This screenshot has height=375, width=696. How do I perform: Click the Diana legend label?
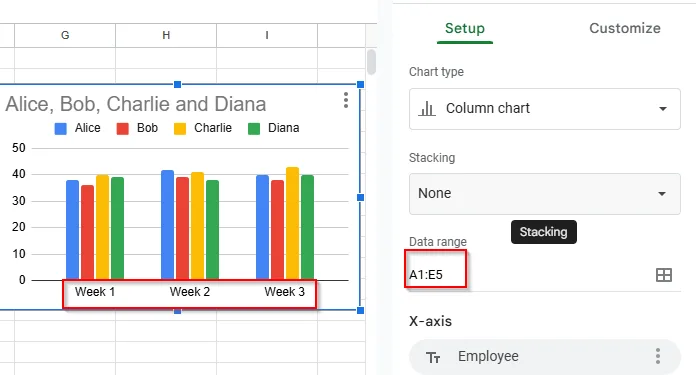(x=284, y=128)
